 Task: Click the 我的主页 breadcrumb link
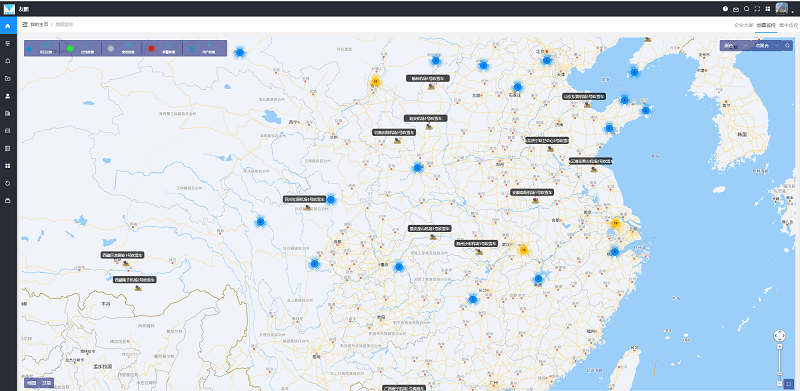click(38, 25)
